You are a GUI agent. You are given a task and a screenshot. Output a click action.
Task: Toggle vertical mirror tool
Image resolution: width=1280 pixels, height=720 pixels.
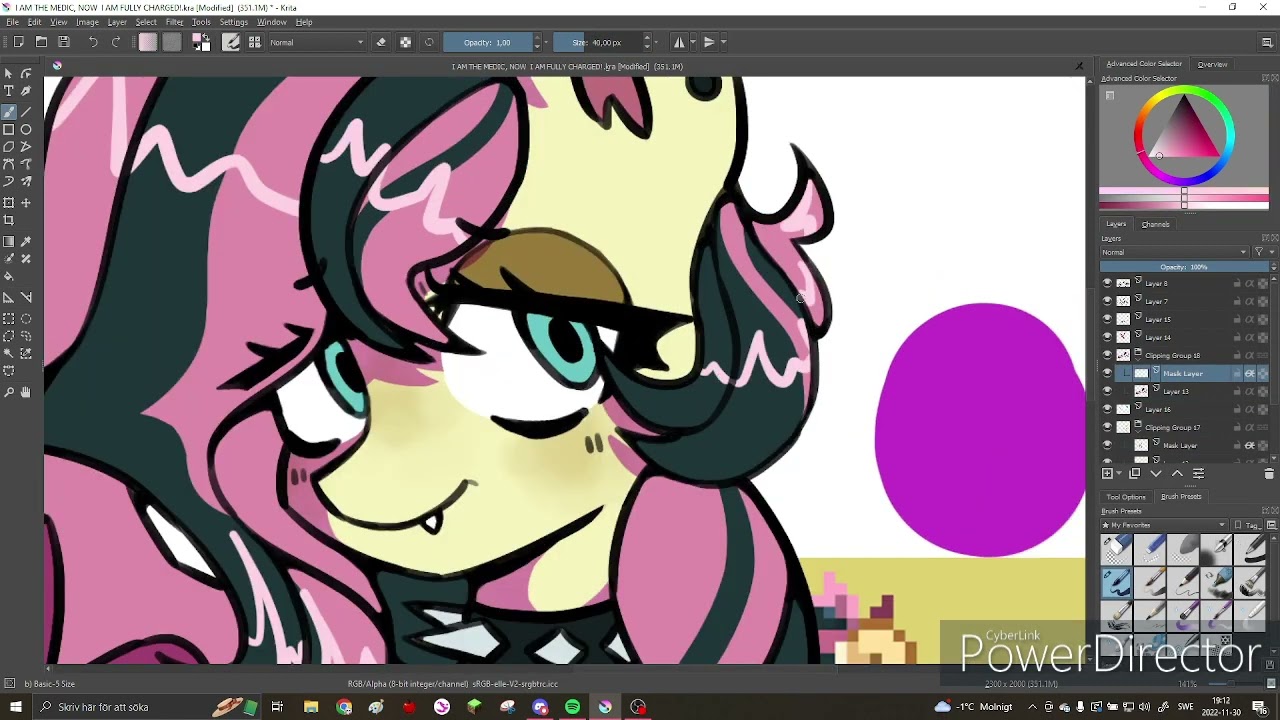[709, 42]
